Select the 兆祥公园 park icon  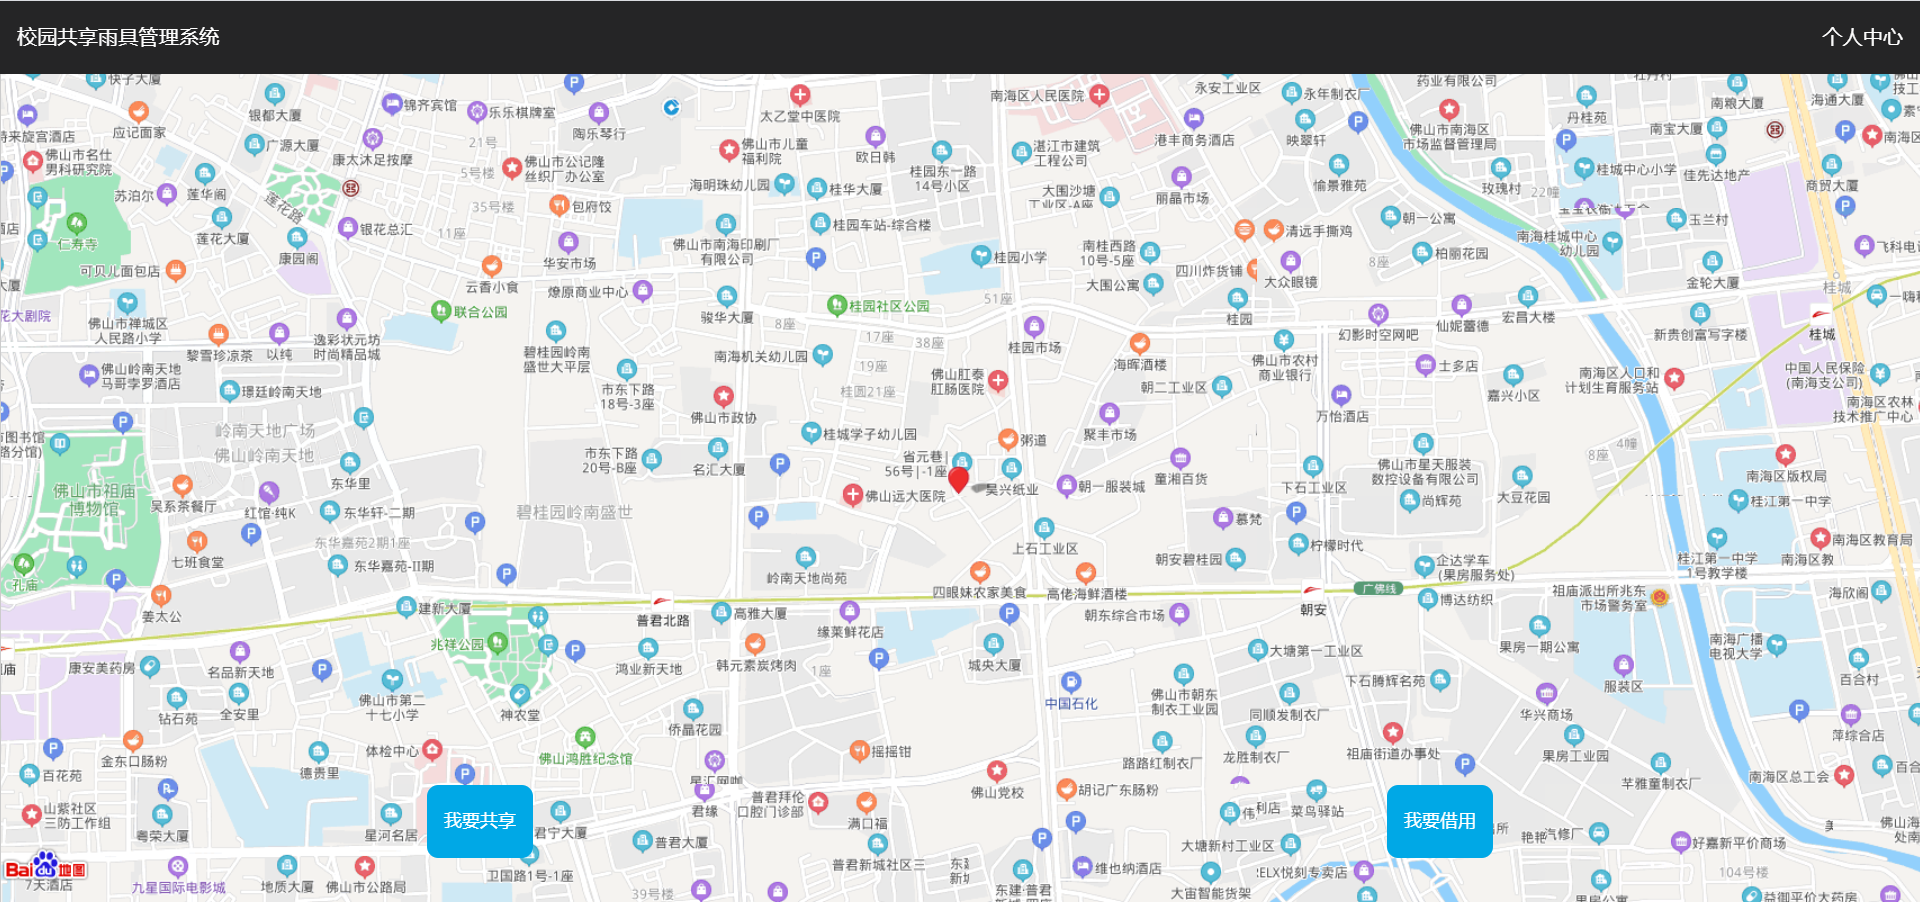[x=497, y=643]
